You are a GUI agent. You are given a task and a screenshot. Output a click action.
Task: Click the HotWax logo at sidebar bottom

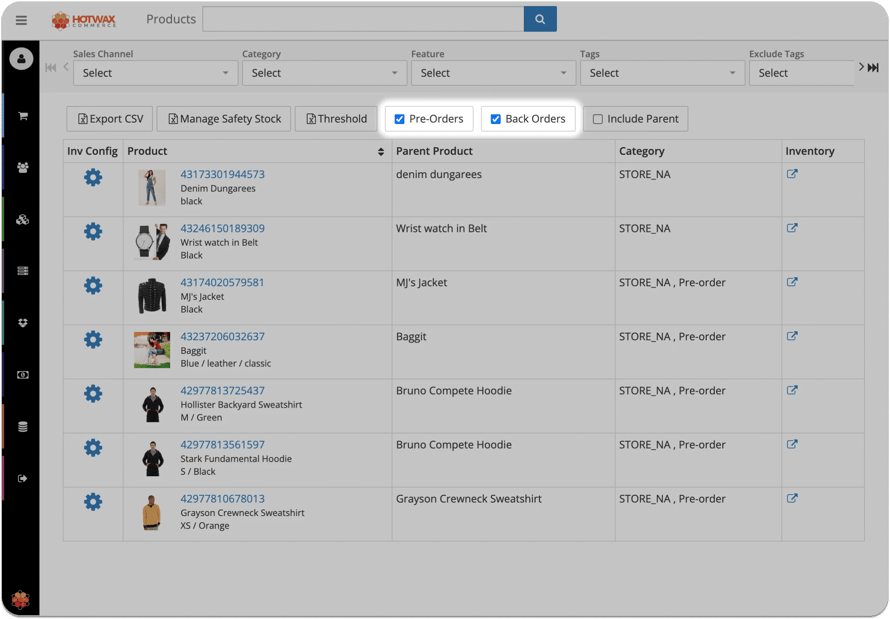coord(20,599)
